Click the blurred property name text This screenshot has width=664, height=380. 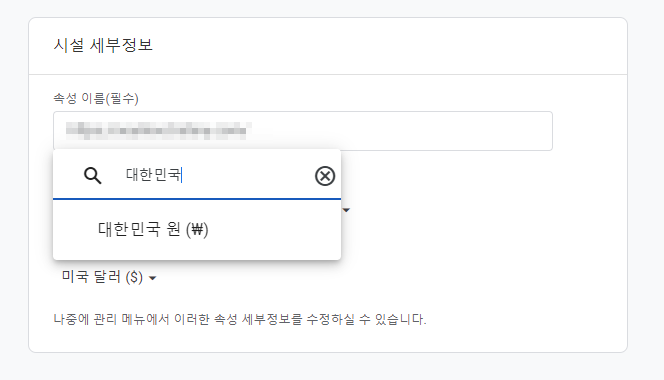click(159, 130)
